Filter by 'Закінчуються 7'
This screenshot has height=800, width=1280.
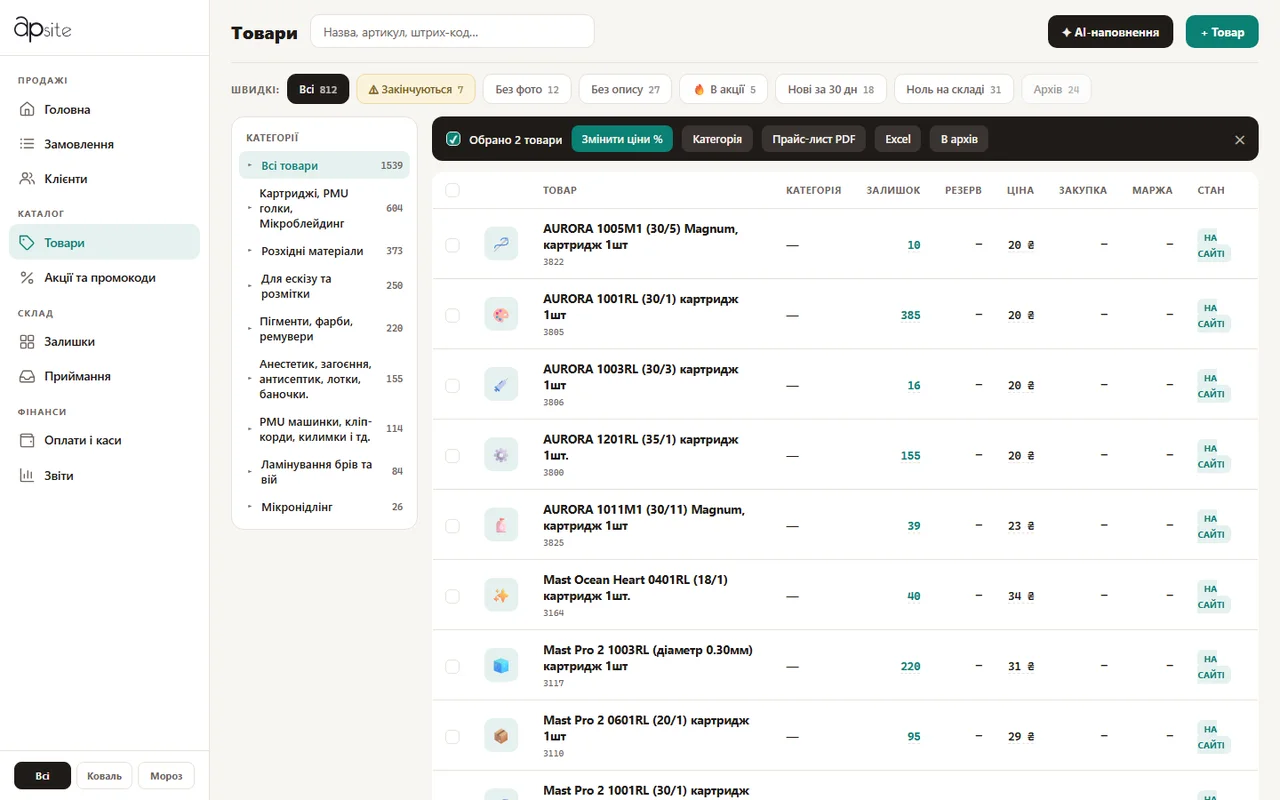416,89
